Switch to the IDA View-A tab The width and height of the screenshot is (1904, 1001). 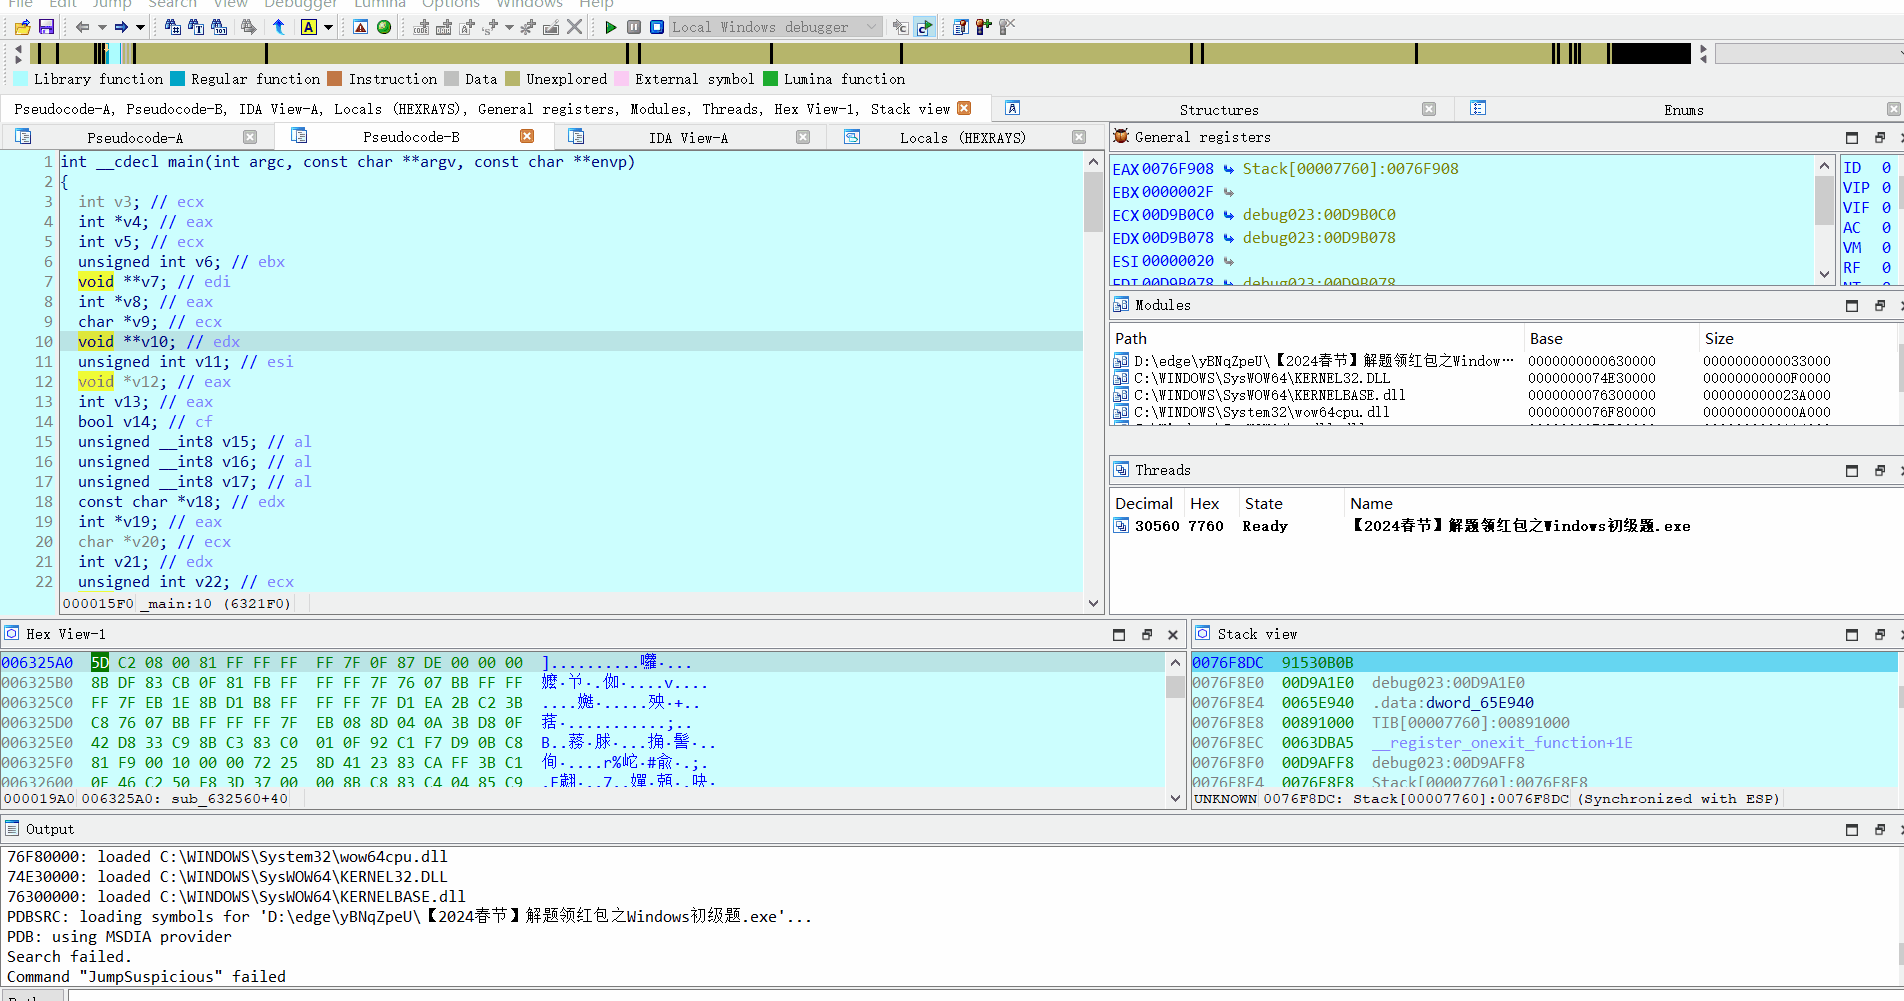pos(688,137)
